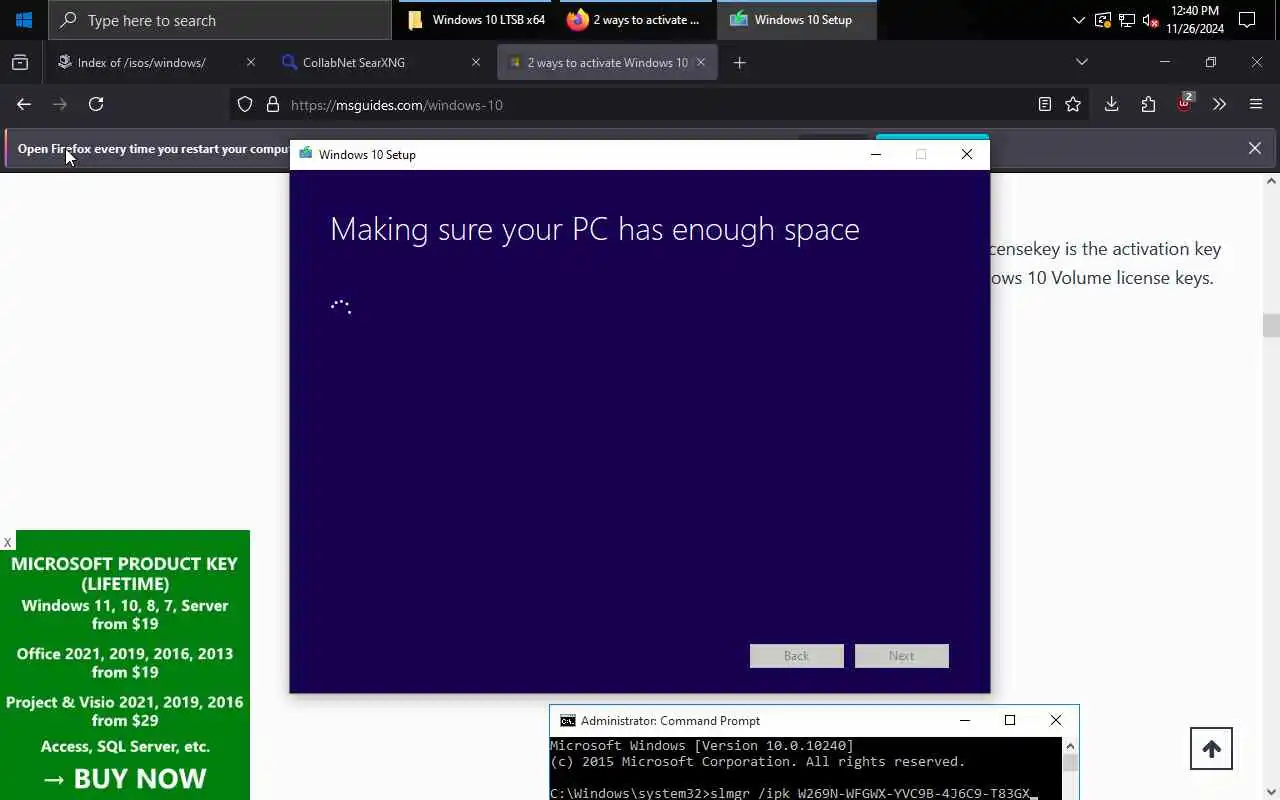
Task: Click the Windows 10 Setup title icon
Action: pyautogui.click(x=306, y=154)
